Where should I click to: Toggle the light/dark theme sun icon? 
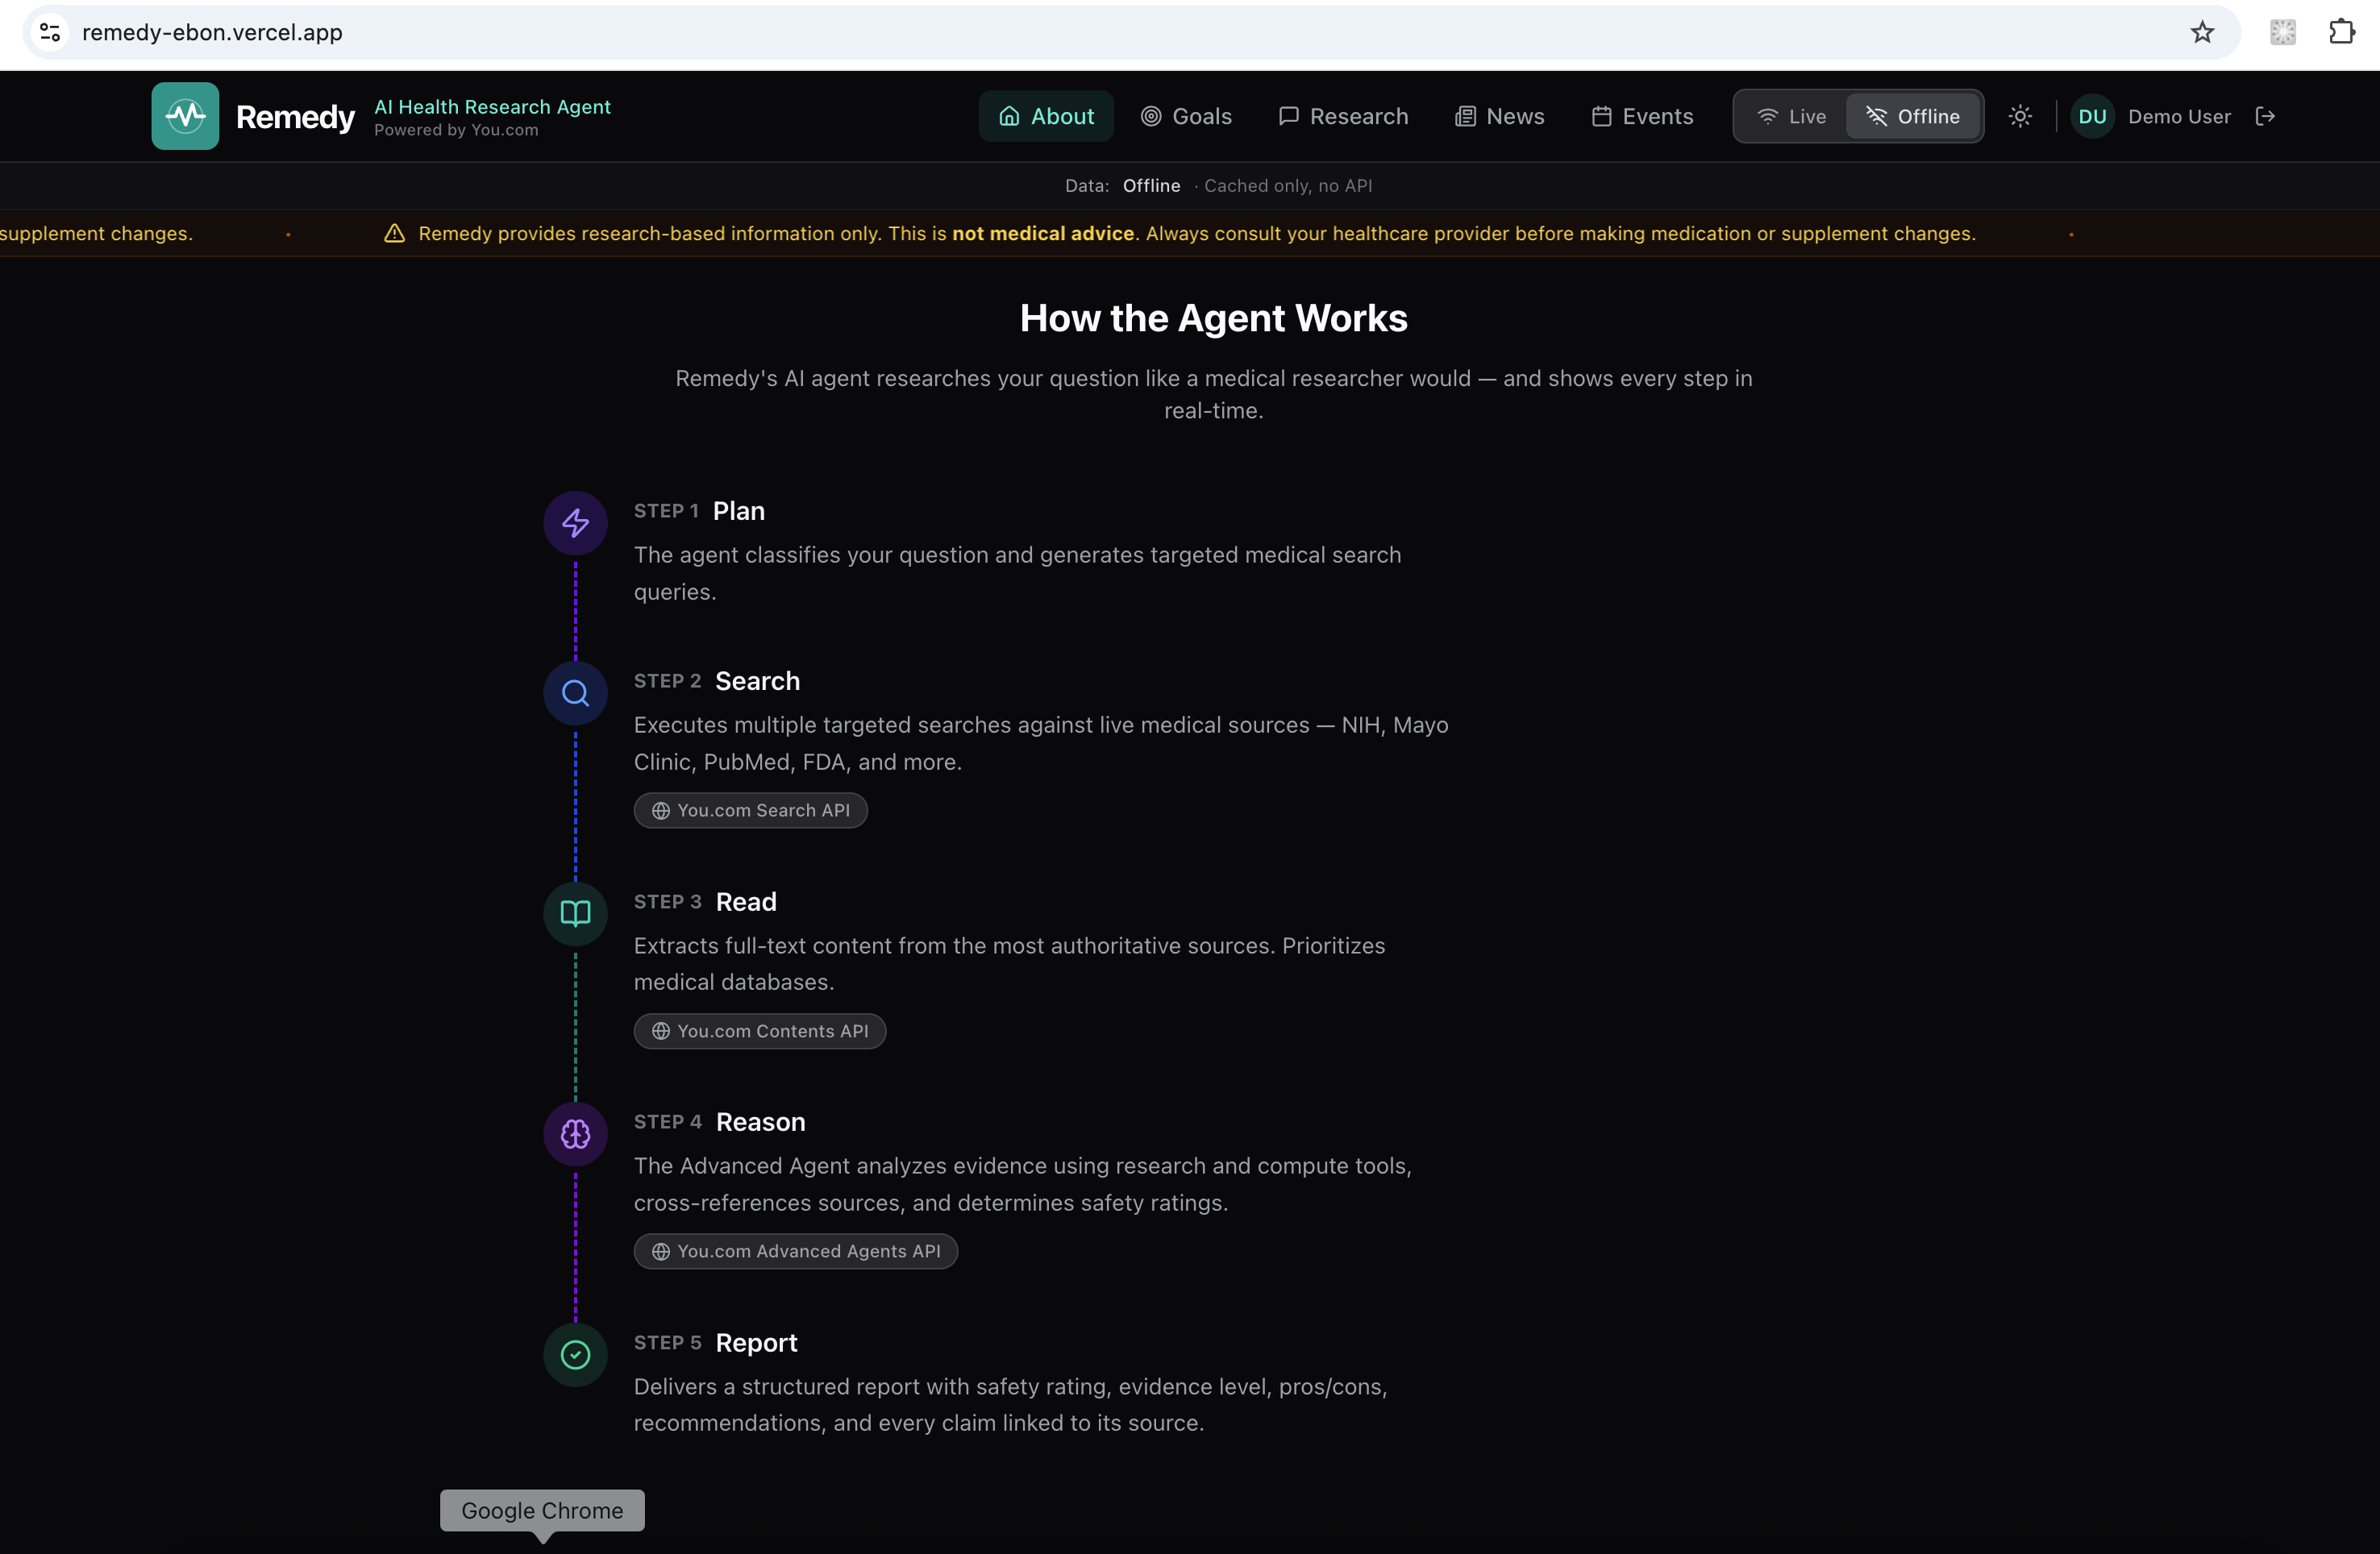point(2020,116)
